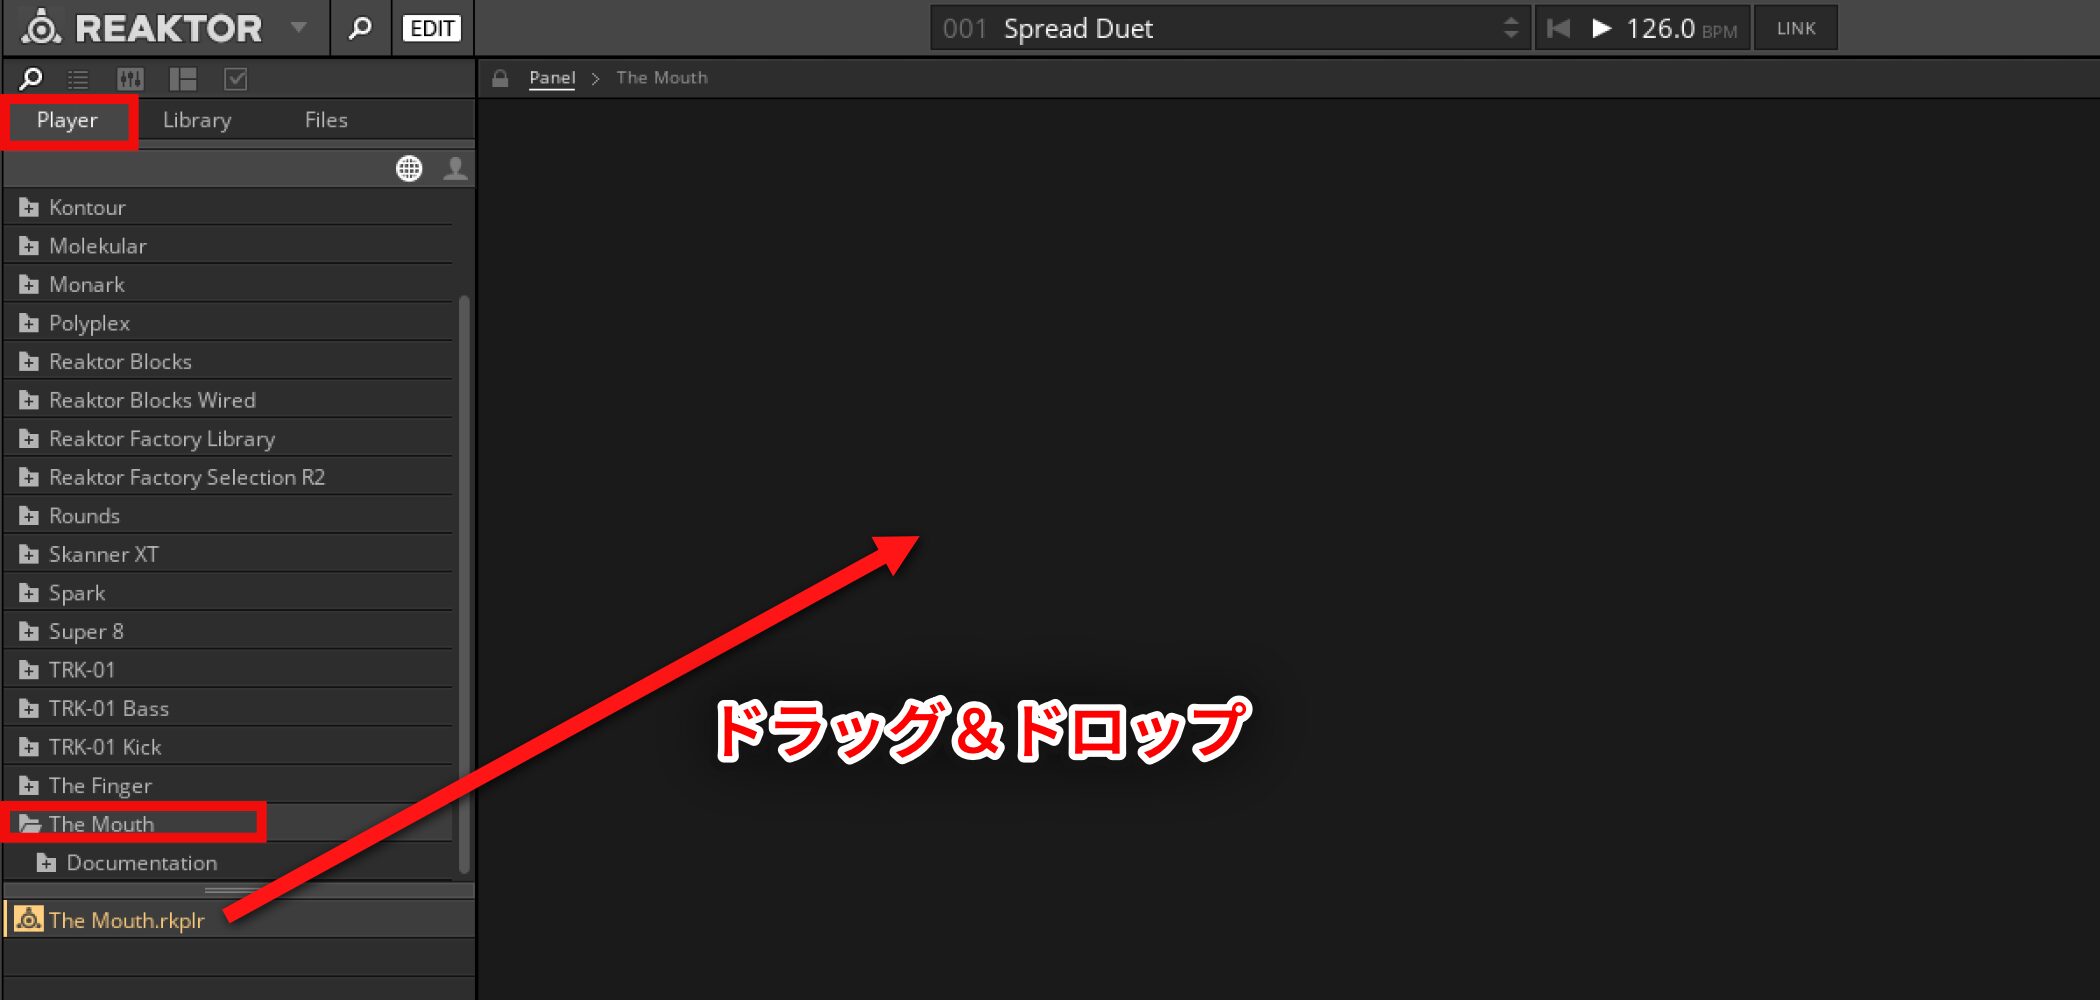Switch to the Player tab

(x=67, y=120)
